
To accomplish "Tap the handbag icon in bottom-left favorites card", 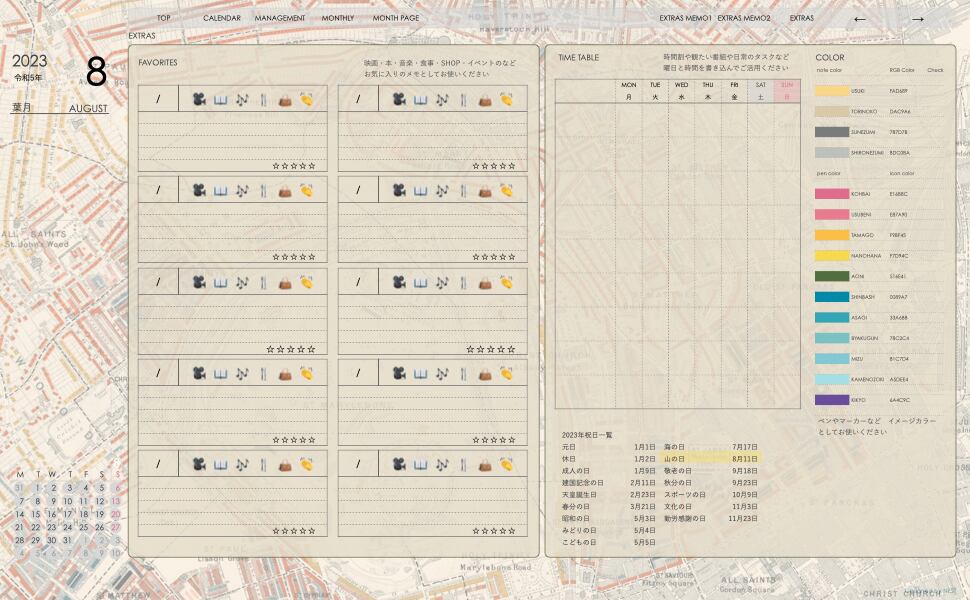I will click(x=285, y=465).
